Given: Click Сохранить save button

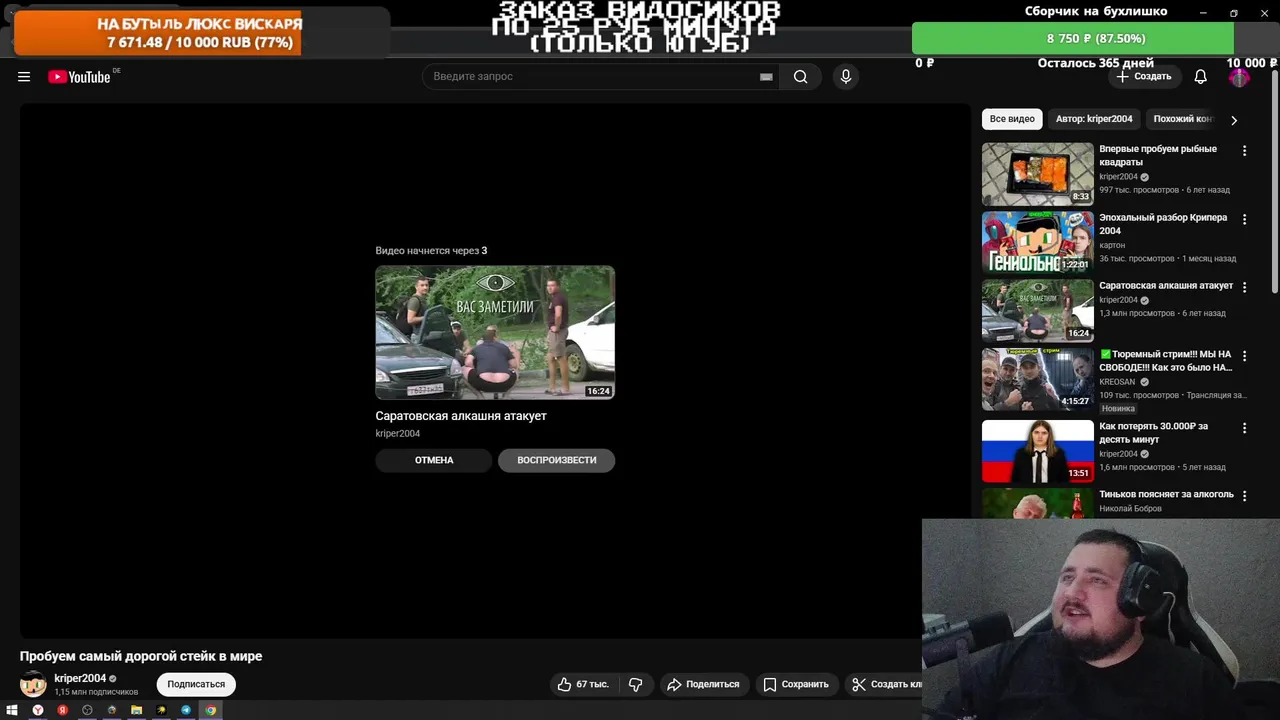Looking at the screenshot, I should coord(796,684).
